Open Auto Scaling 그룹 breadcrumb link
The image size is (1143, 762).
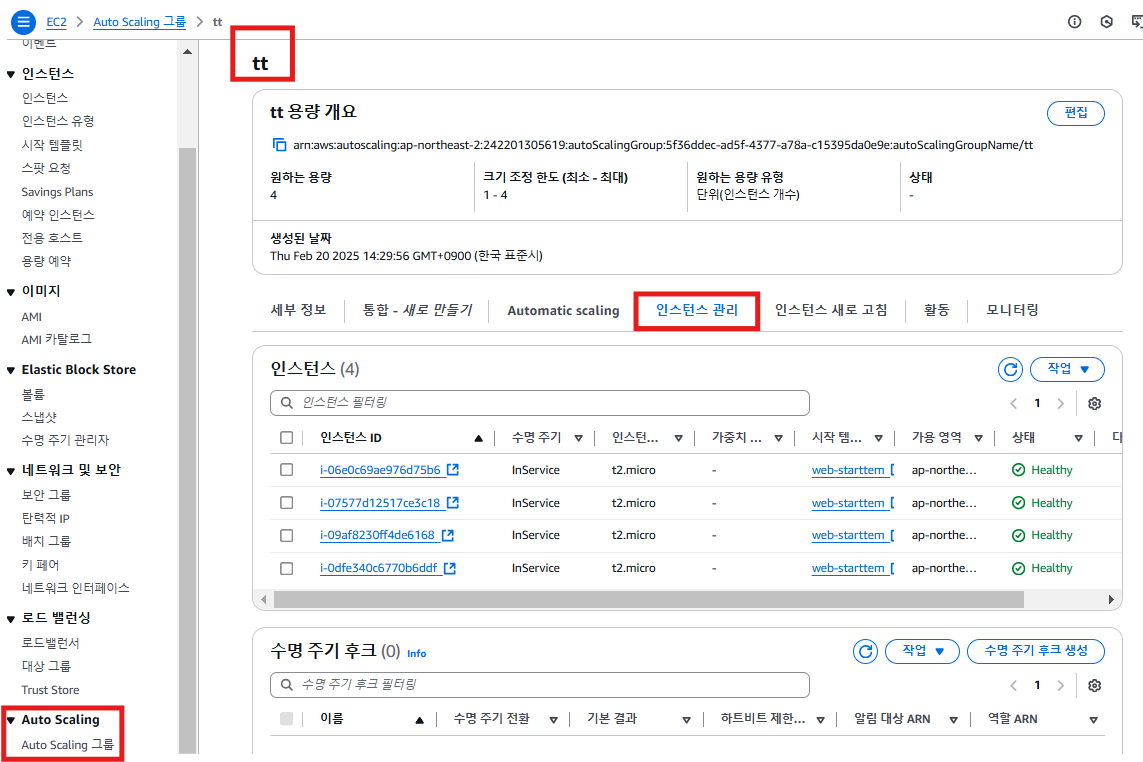pyautogui.click(x=139, y=22)
